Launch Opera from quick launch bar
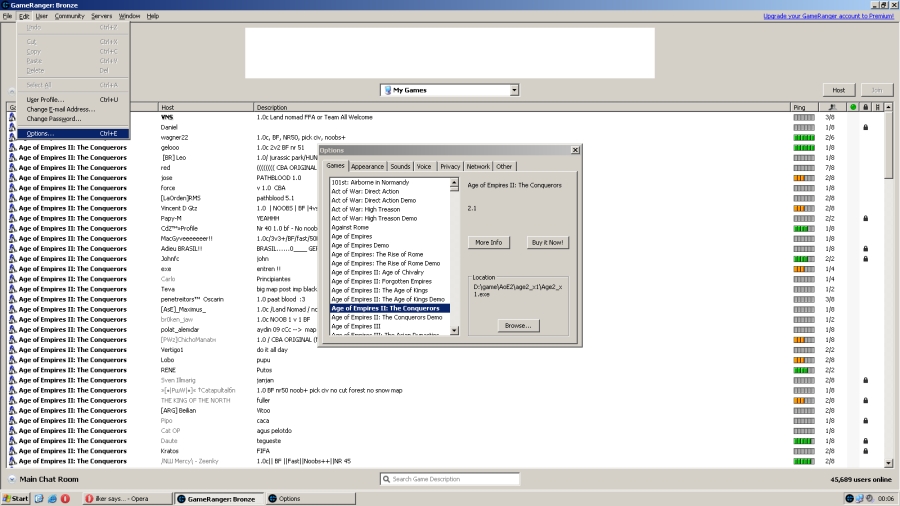This screenshot has height=506, width=900. (x=65, y=499)
